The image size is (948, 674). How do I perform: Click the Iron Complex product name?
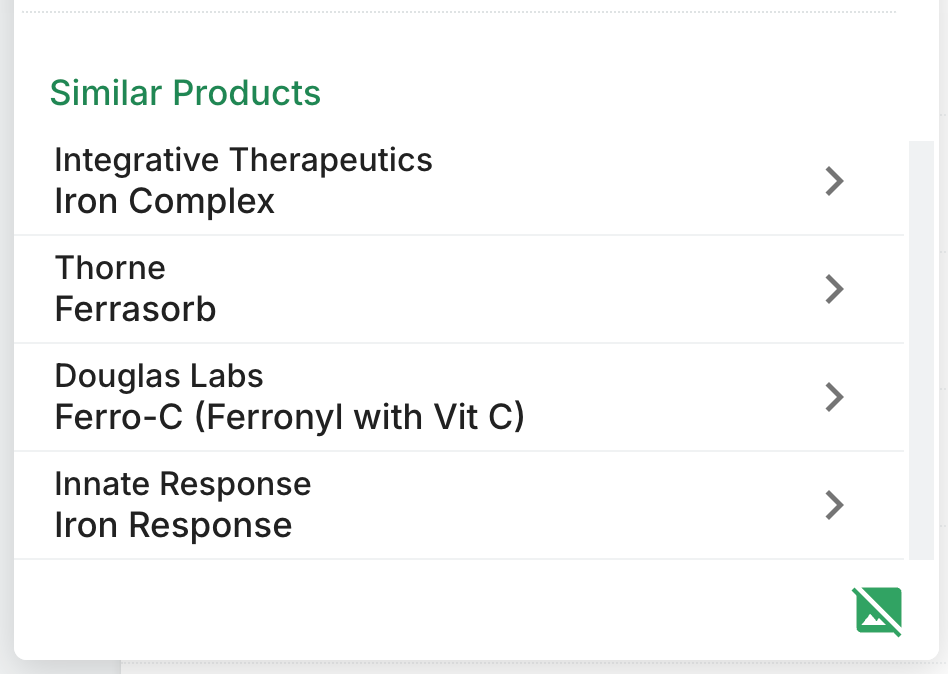(x=164, y=201)
